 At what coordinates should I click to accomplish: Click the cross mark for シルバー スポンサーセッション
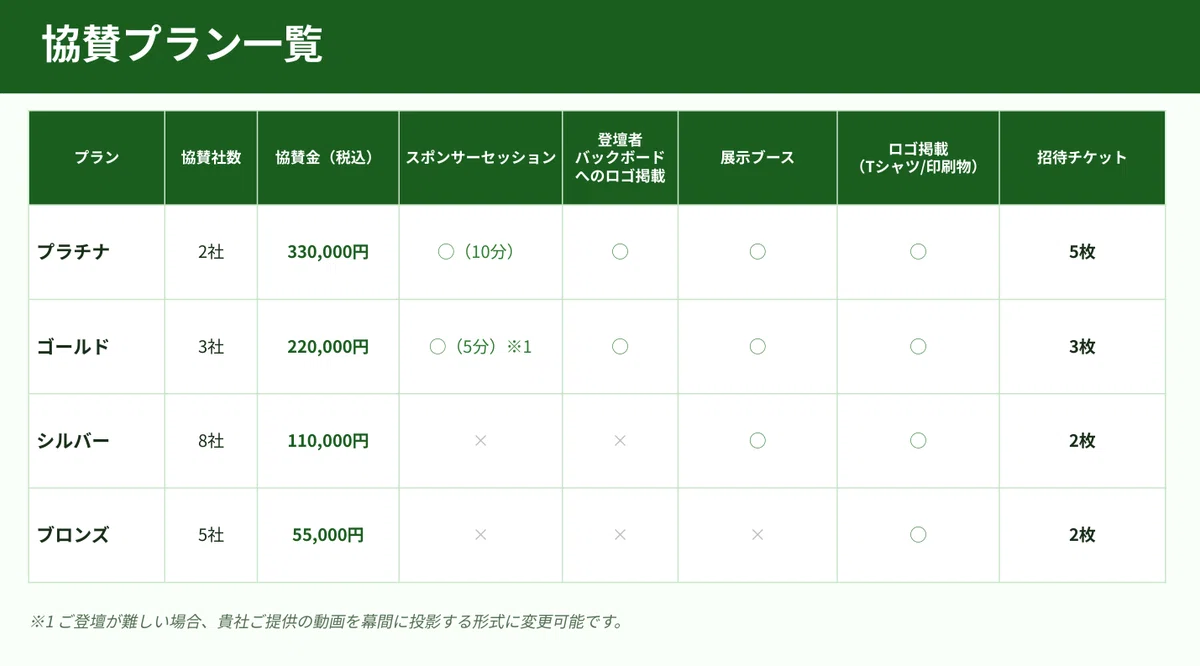click(x=480, y=441)
